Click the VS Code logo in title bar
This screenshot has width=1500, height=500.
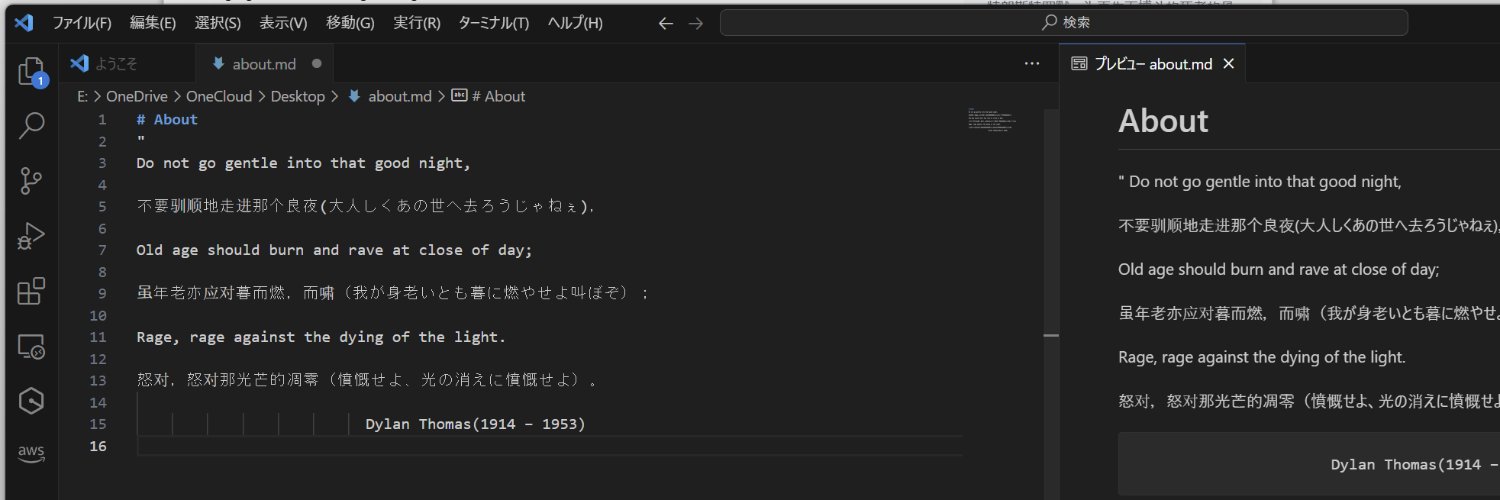click(24, 22)
